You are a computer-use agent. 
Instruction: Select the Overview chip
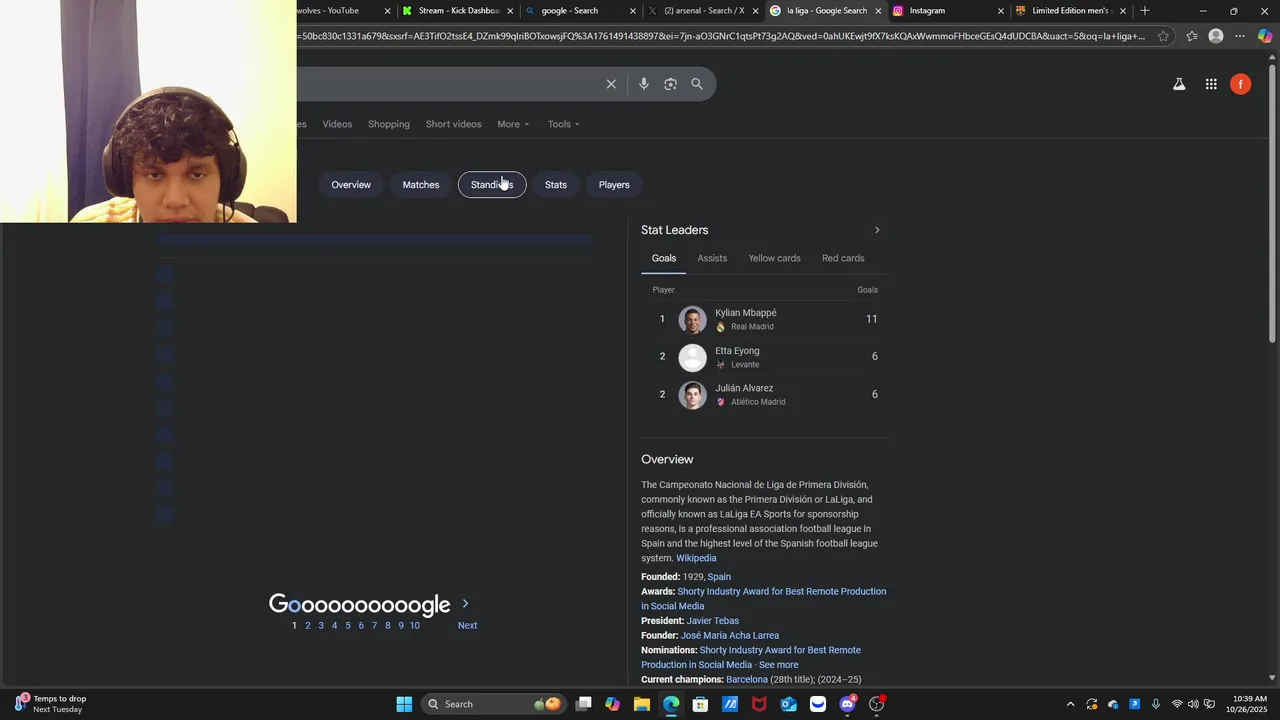click(351, 185)
